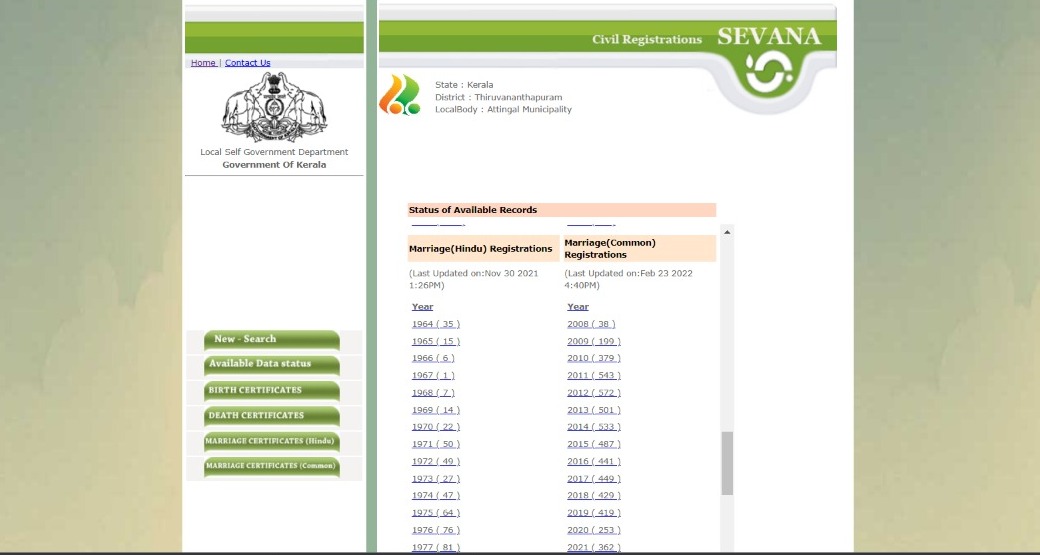Image resolution: width=1040 pixels, height=555 pixels.
Task: Select DEATH CERTIFICATES menu
Action: 271,416
